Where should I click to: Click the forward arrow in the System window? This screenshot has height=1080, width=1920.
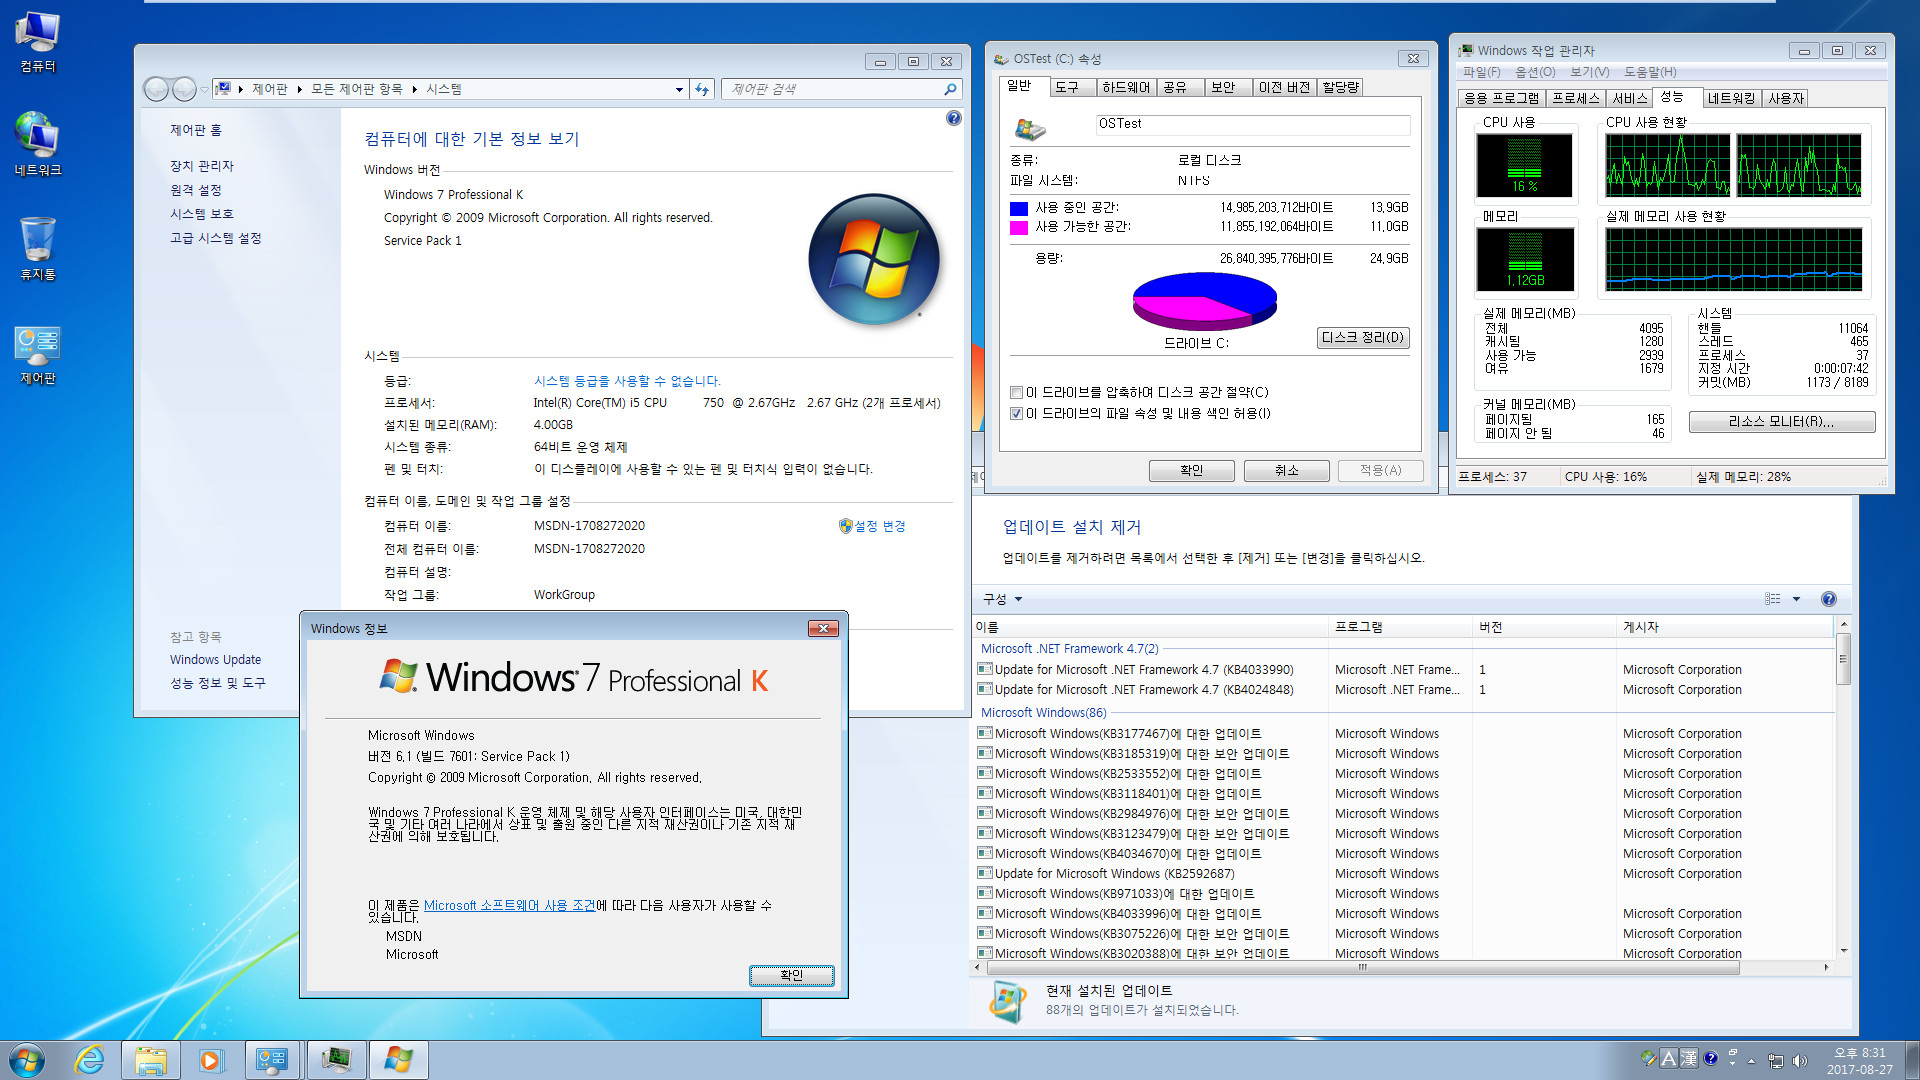184,89
